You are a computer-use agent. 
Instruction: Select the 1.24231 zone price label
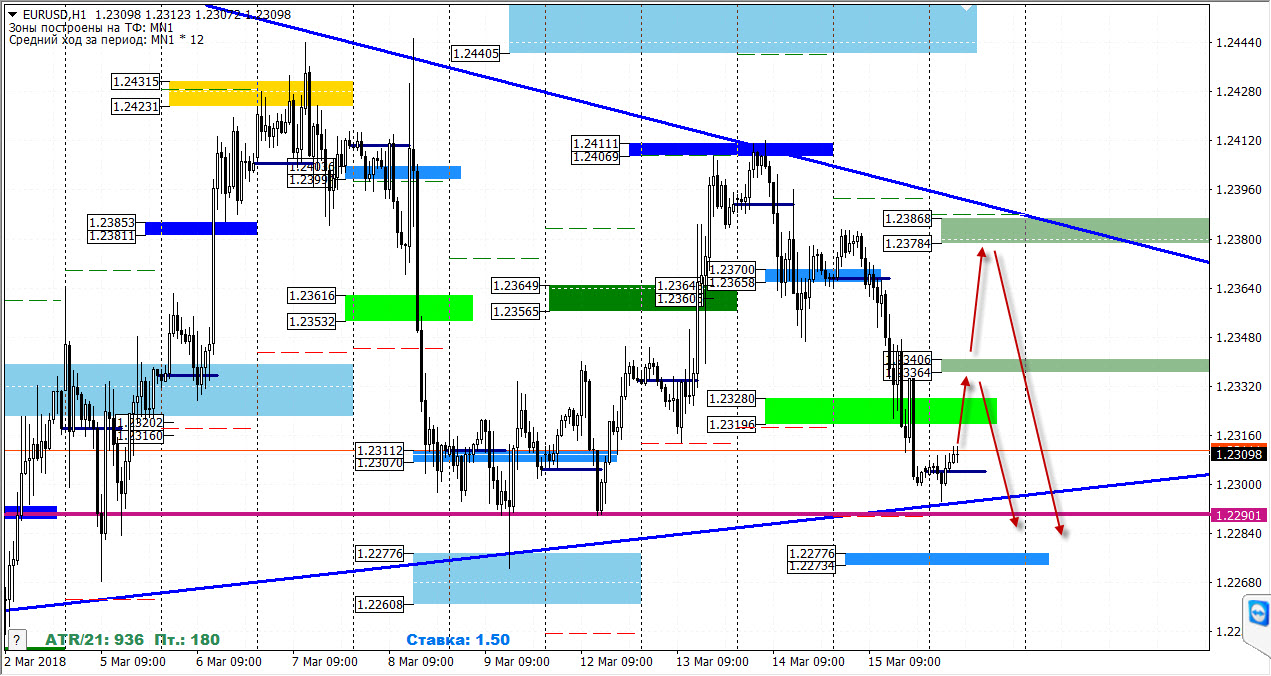coord(136,106)
